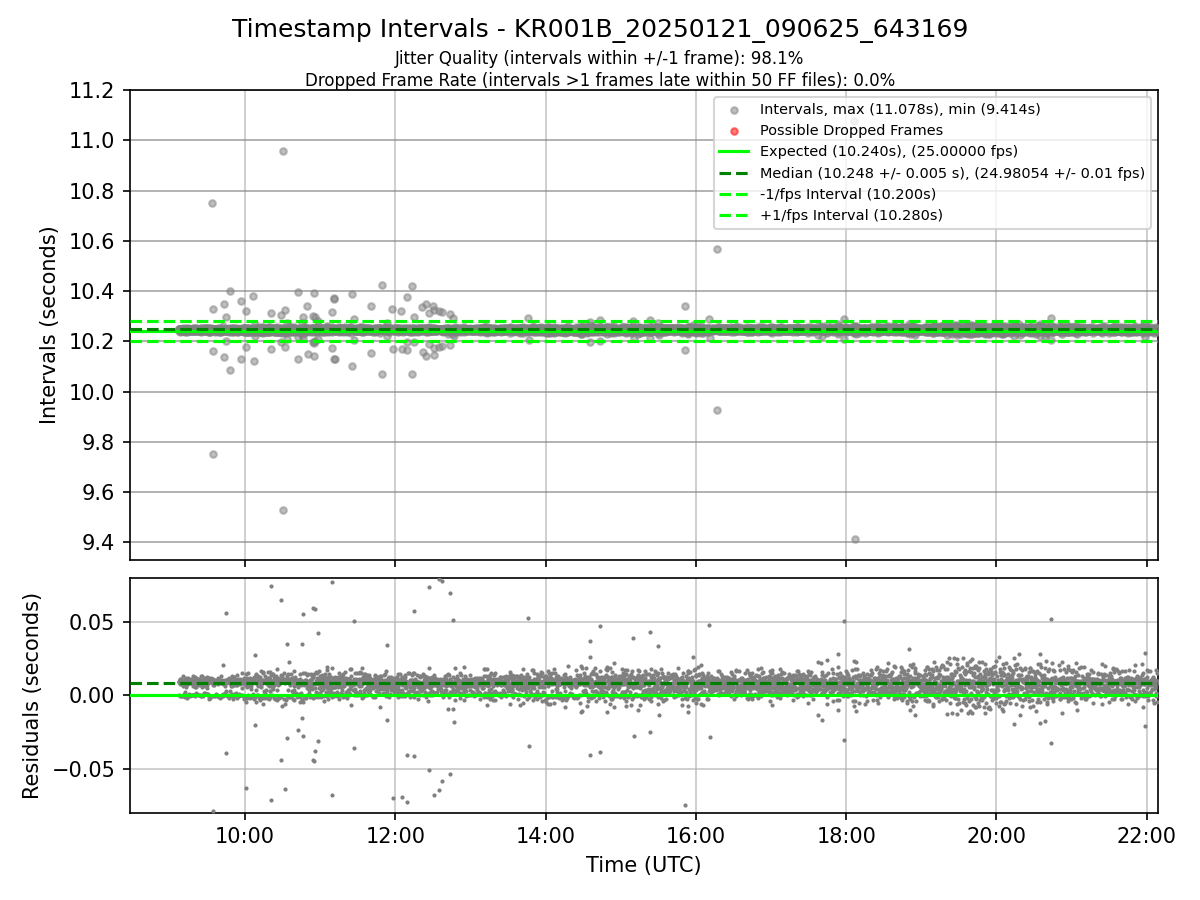Select the 'Dropped Frame Rate' subtitle line reading 0.0%
1200x900 pixels.
pos(600,80)
